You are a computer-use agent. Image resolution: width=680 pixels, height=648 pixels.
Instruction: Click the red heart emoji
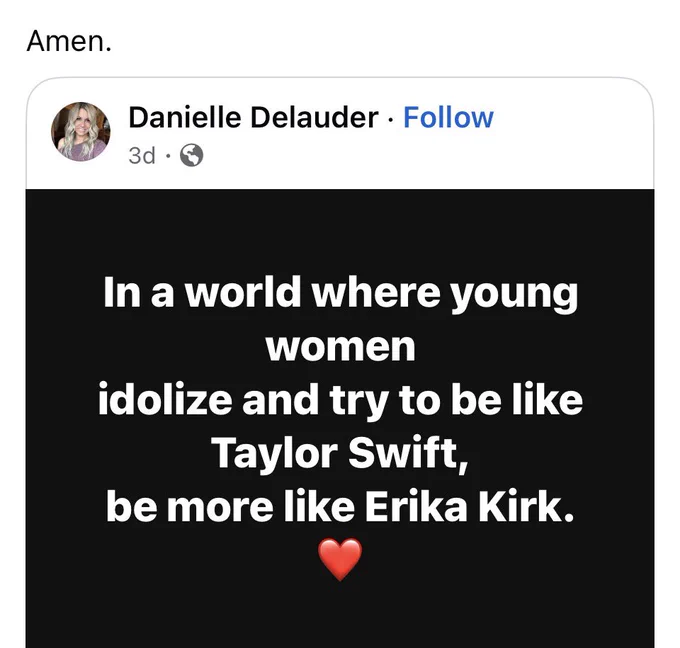coord(340,560)
